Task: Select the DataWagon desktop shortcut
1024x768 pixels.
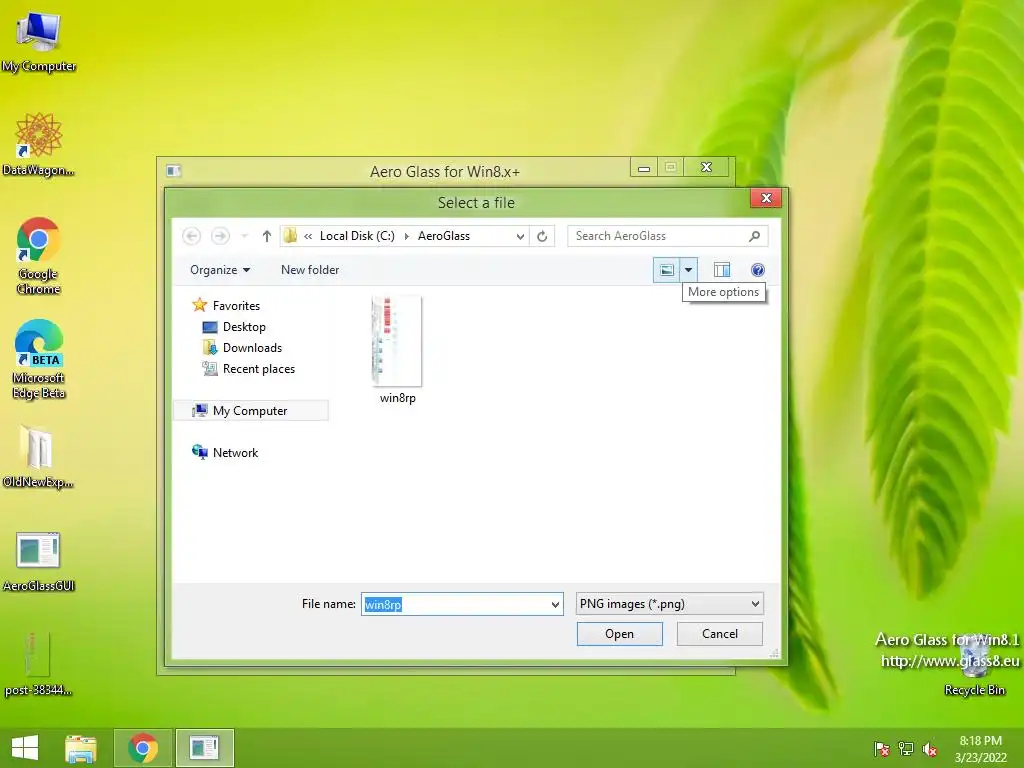Action: [39, 144]
